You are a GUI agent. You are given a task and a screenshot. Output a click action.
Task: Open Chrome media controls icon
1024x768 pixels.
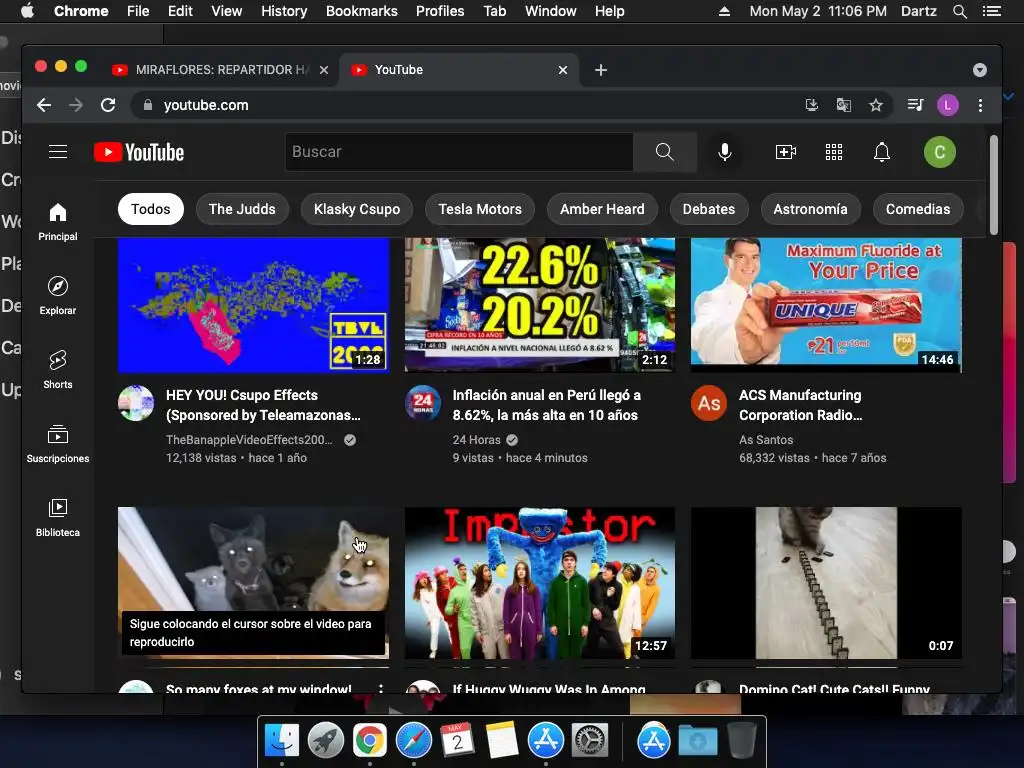[x=916, y=105]
